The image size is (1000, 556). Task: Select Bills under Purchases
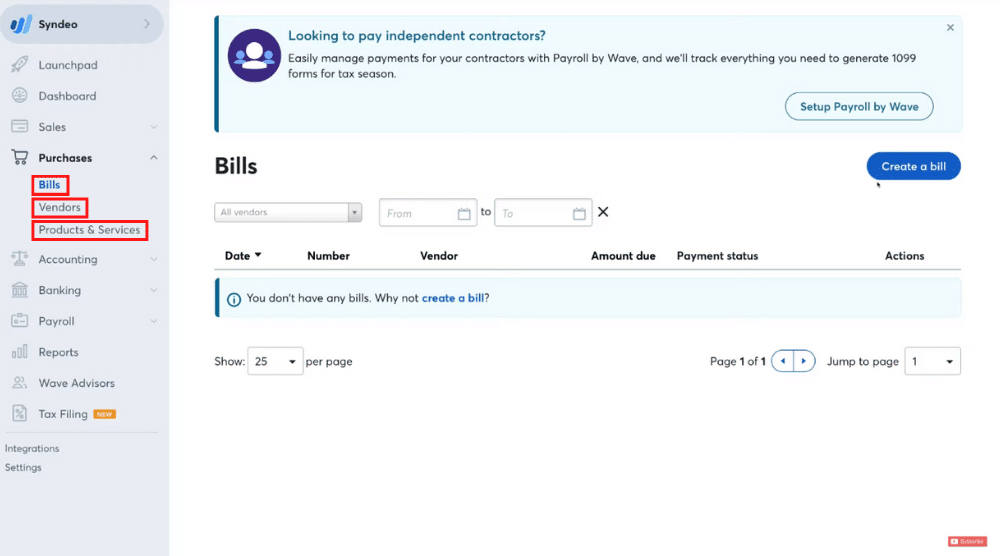point(49,185)
